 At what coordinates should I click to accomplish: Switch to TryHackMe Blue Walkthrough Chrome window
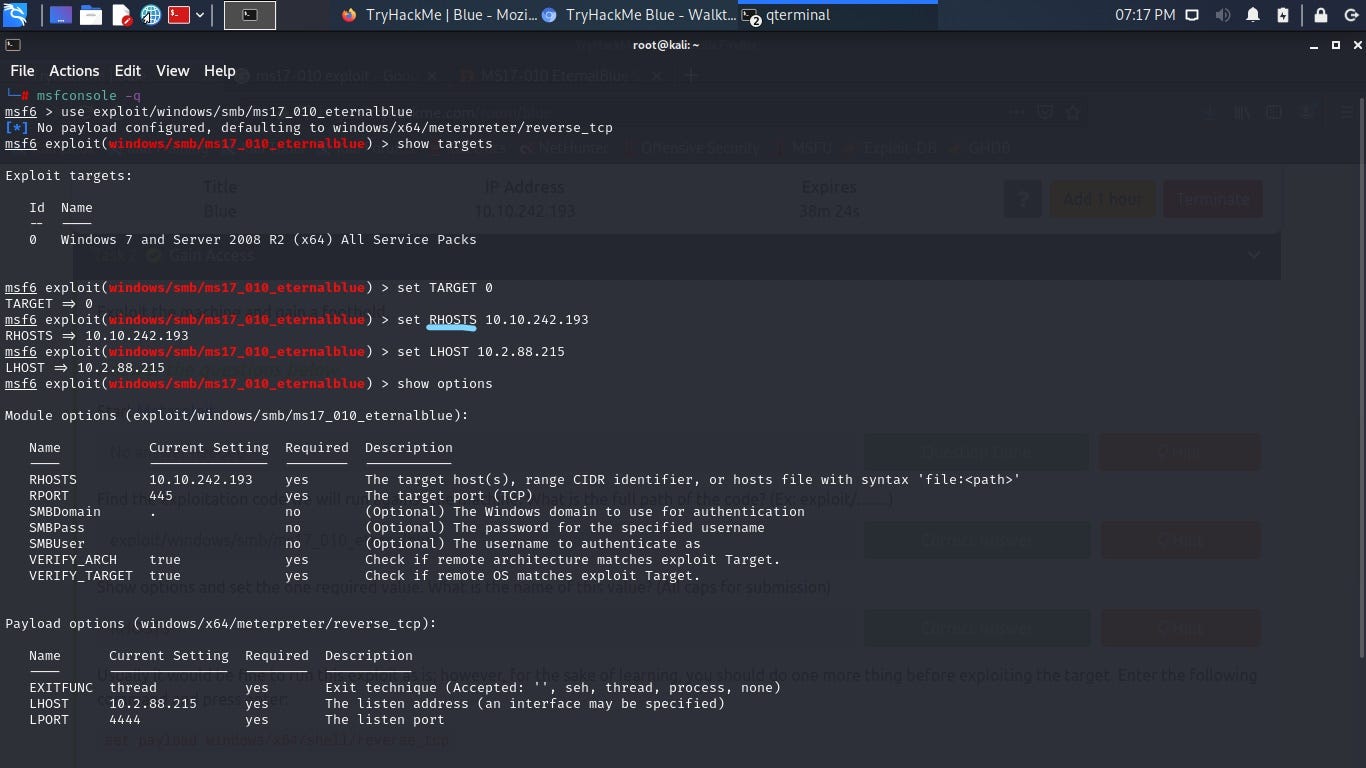coord(638,15)
